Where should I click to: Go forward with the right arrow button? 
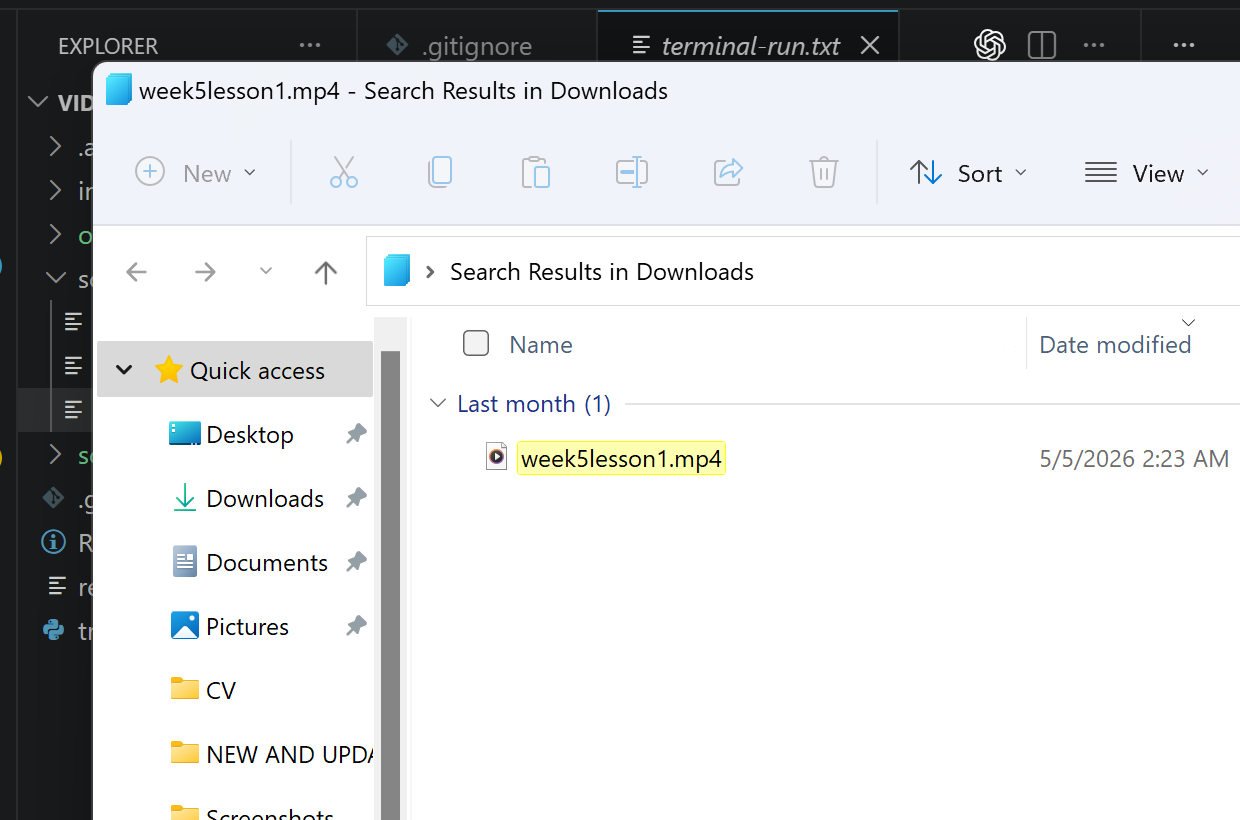coord(205,272)
